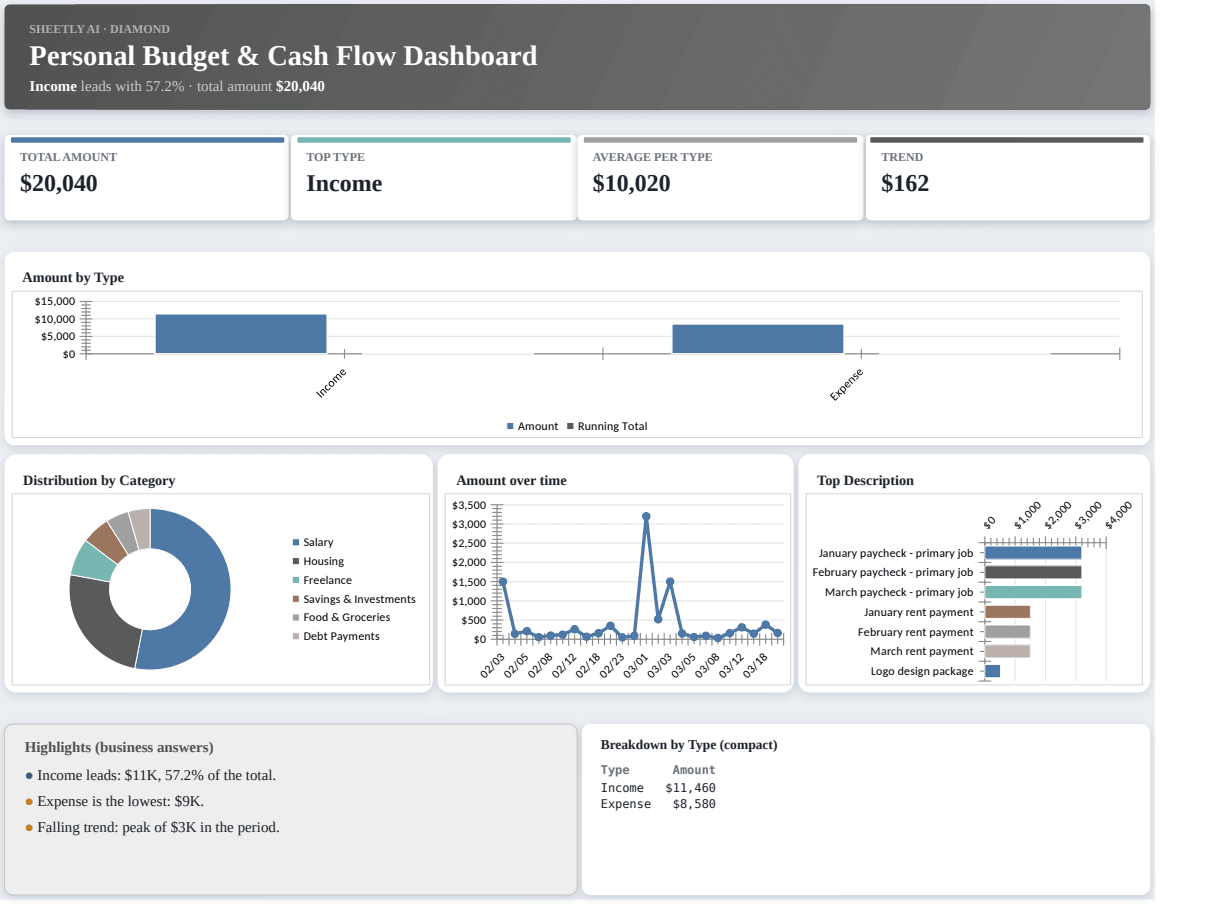Viewport: 1227px width, 922px height.
Task: Click the $3,500 axis label in line chart
Action: [470, 505]
